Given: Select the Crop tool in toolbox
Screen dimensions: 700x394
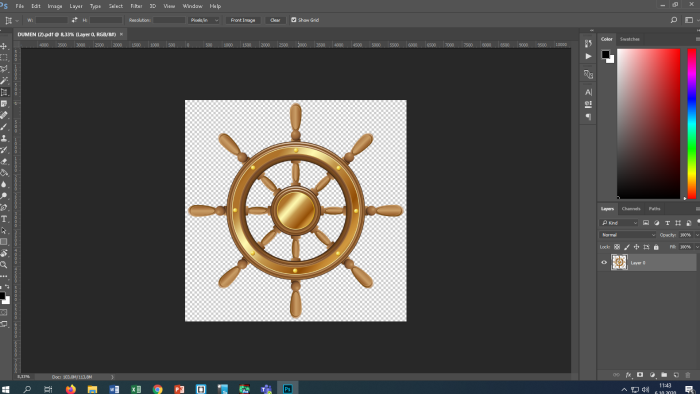Looking at the screenshot, I should click(4, 92).
